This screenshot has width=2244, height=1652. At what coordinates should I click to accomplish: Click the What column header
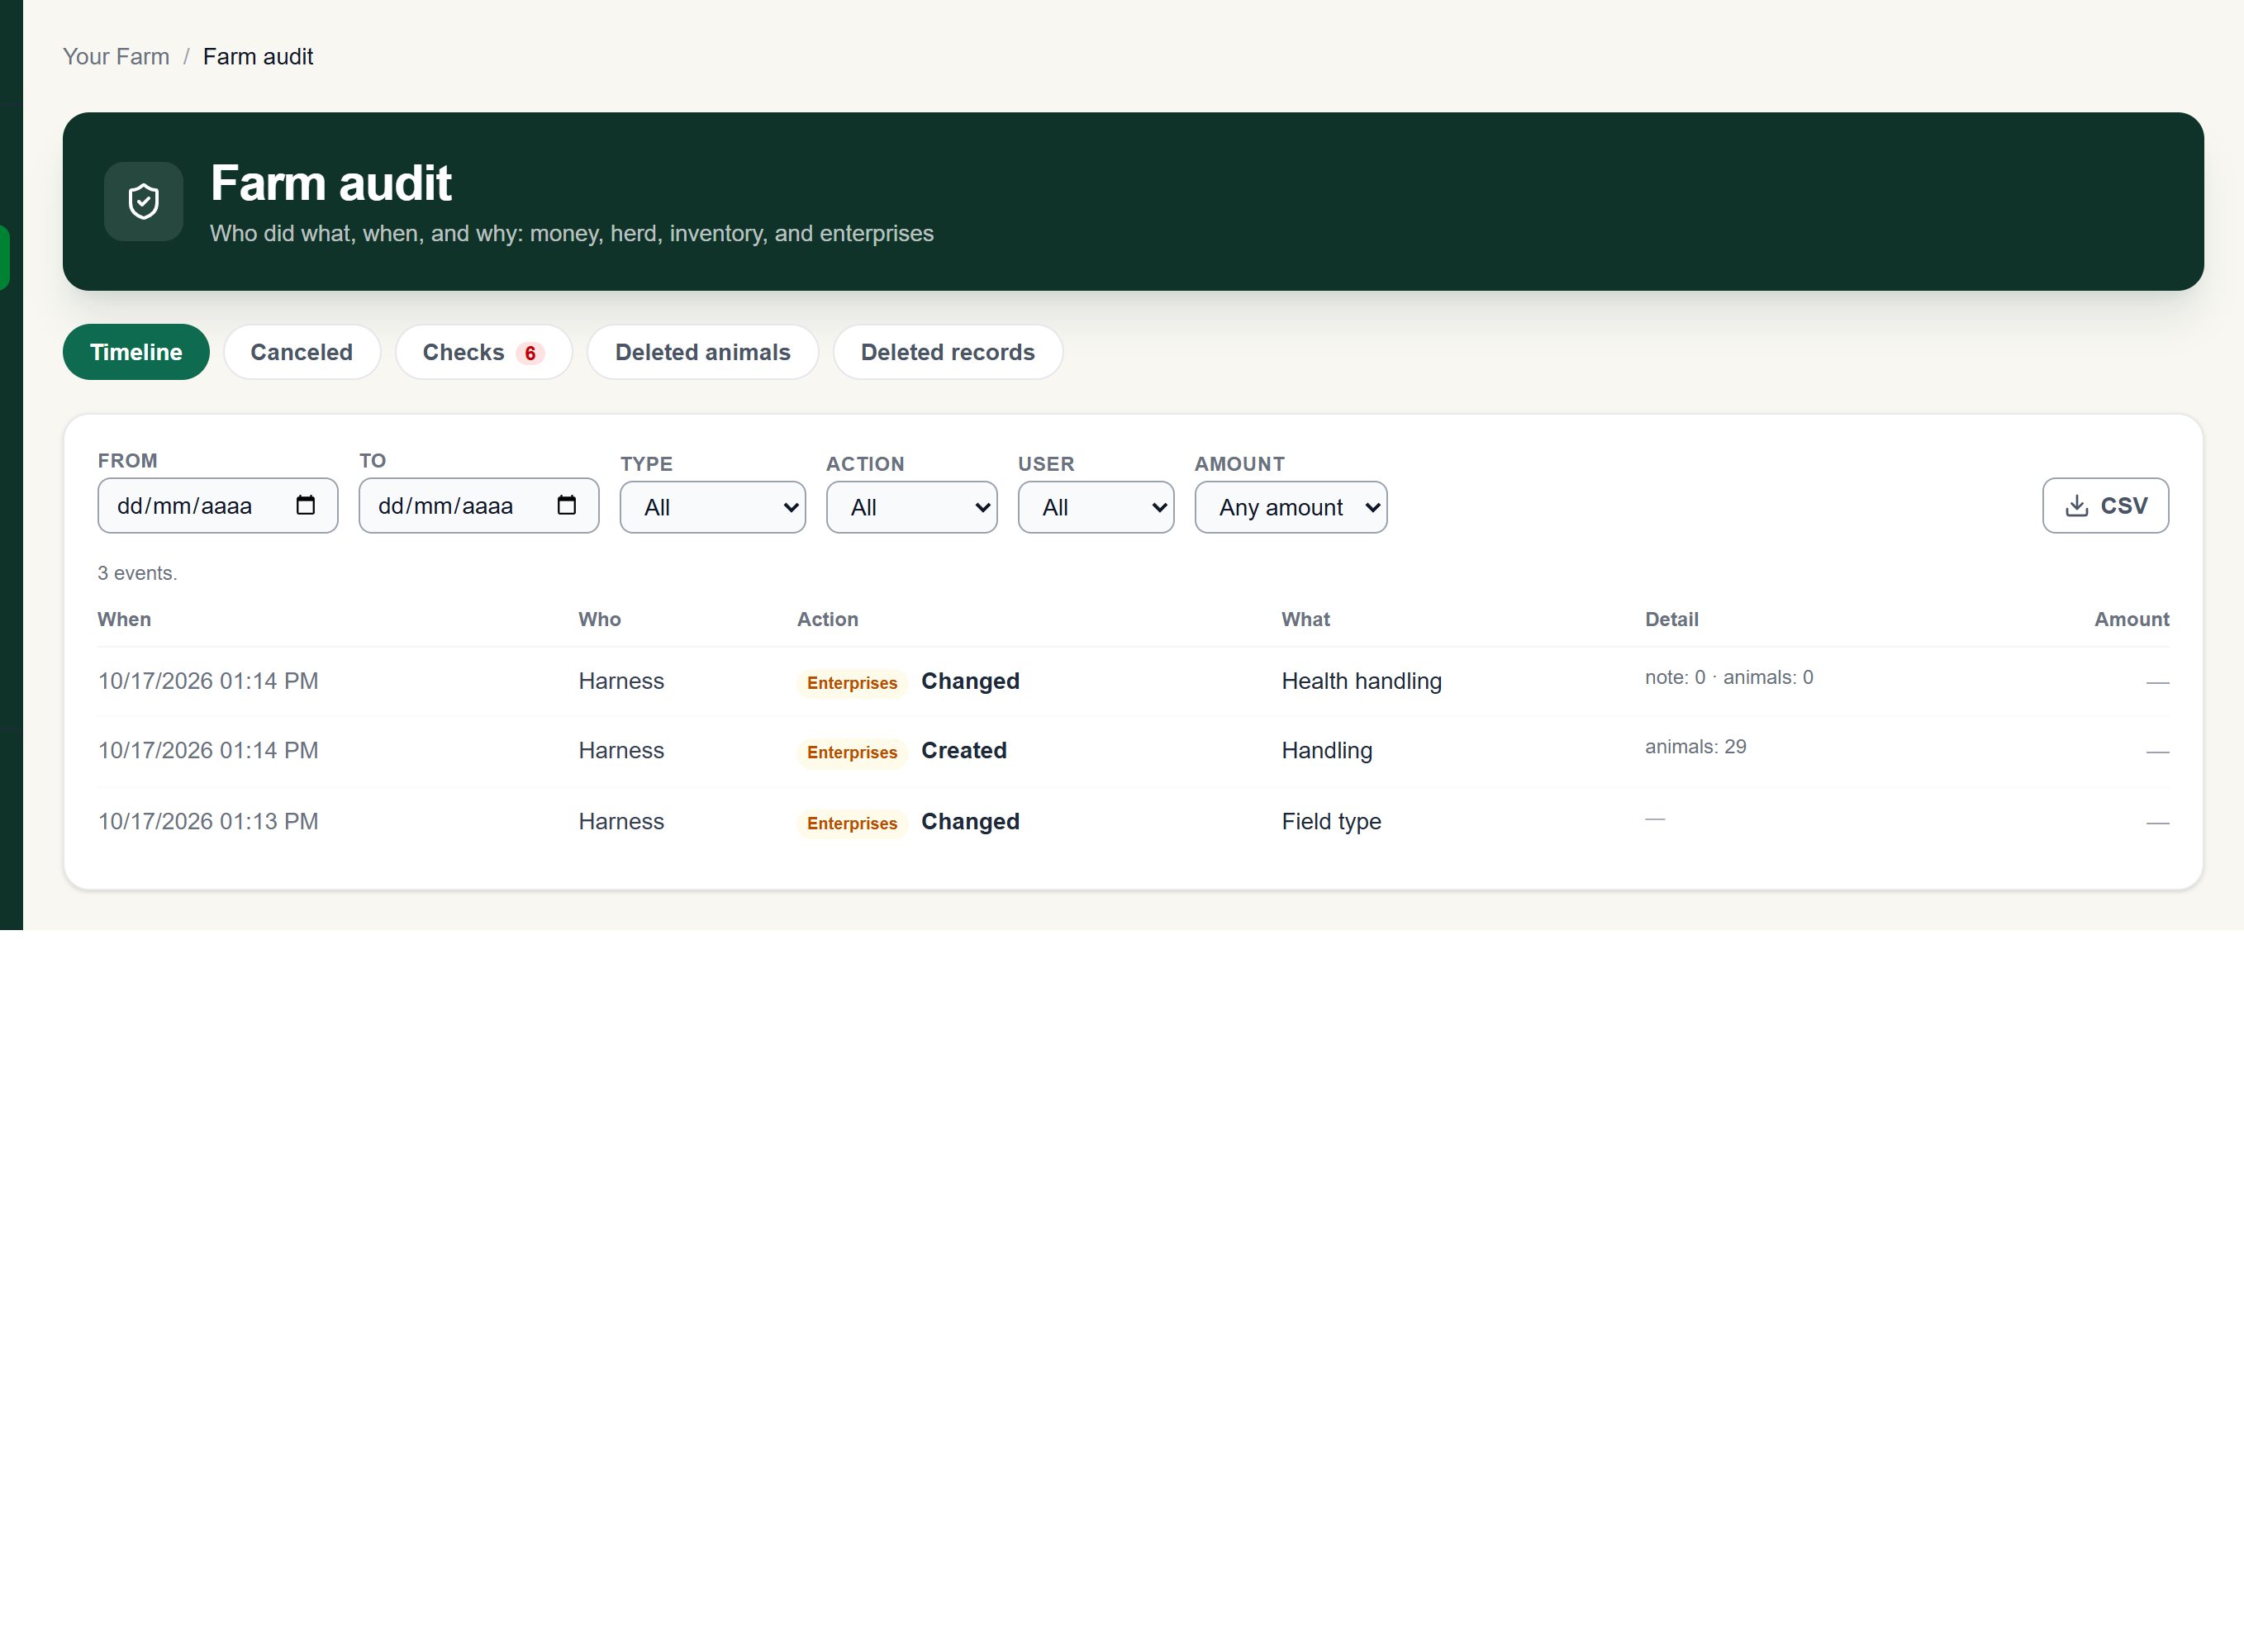click(x=1305, y=619)
